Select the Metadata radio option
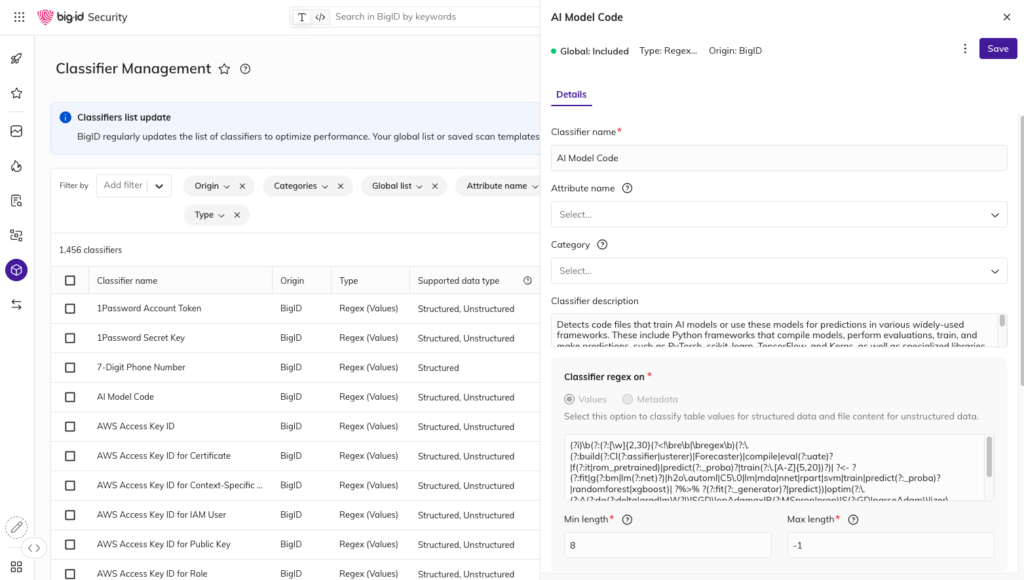Screen dimensions: 1024x580 coord(629,399)
